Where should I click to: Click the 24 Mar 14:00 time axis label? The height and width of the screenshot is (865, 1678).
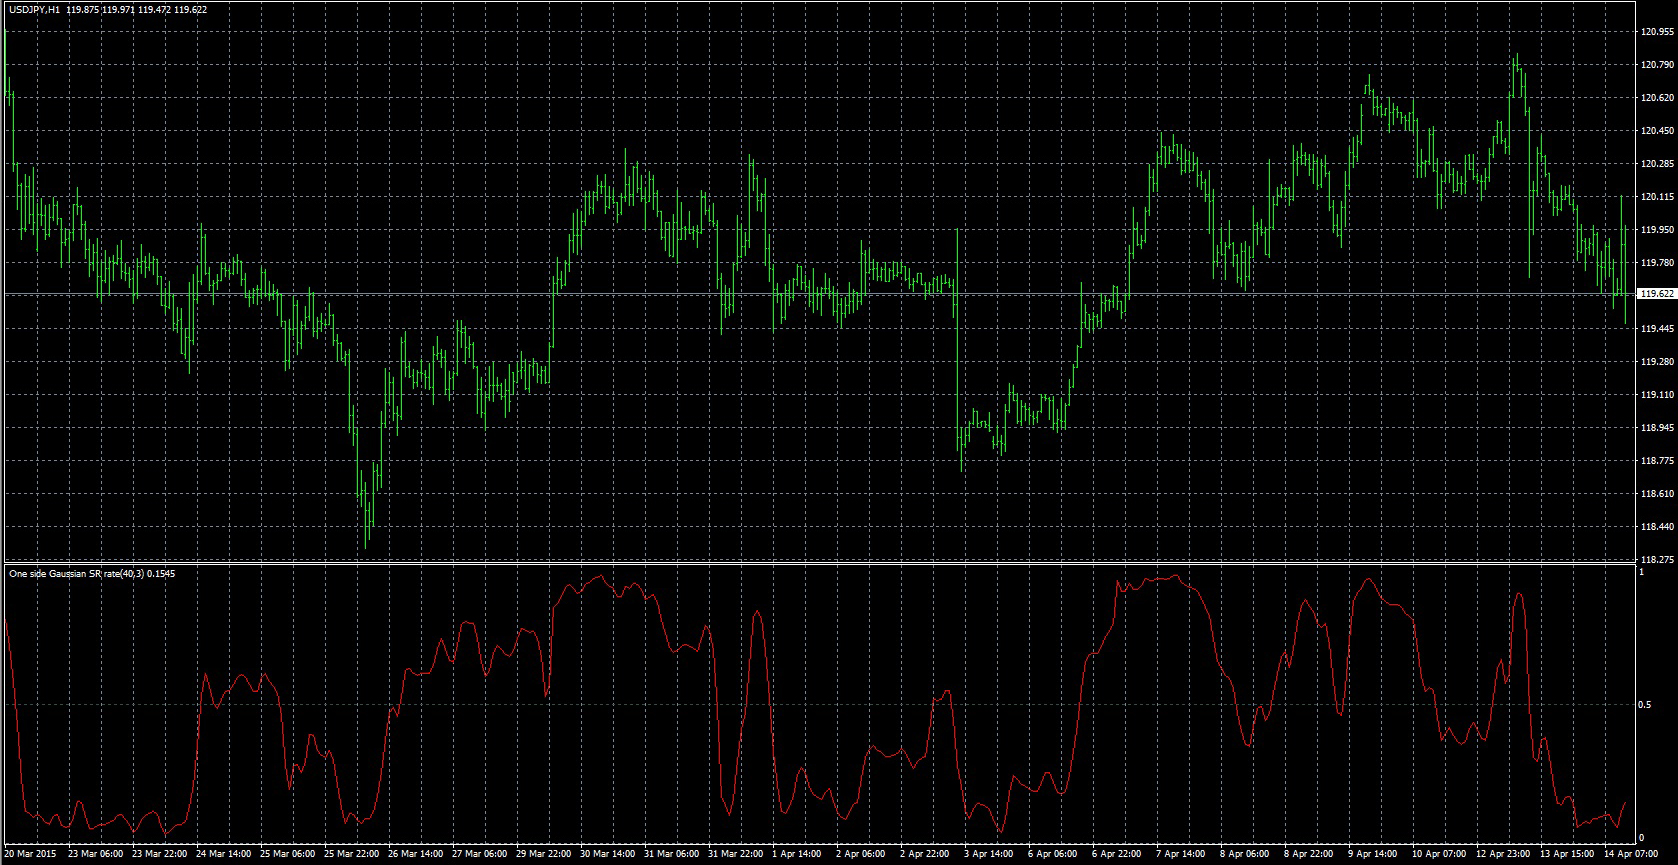point(223,855)
